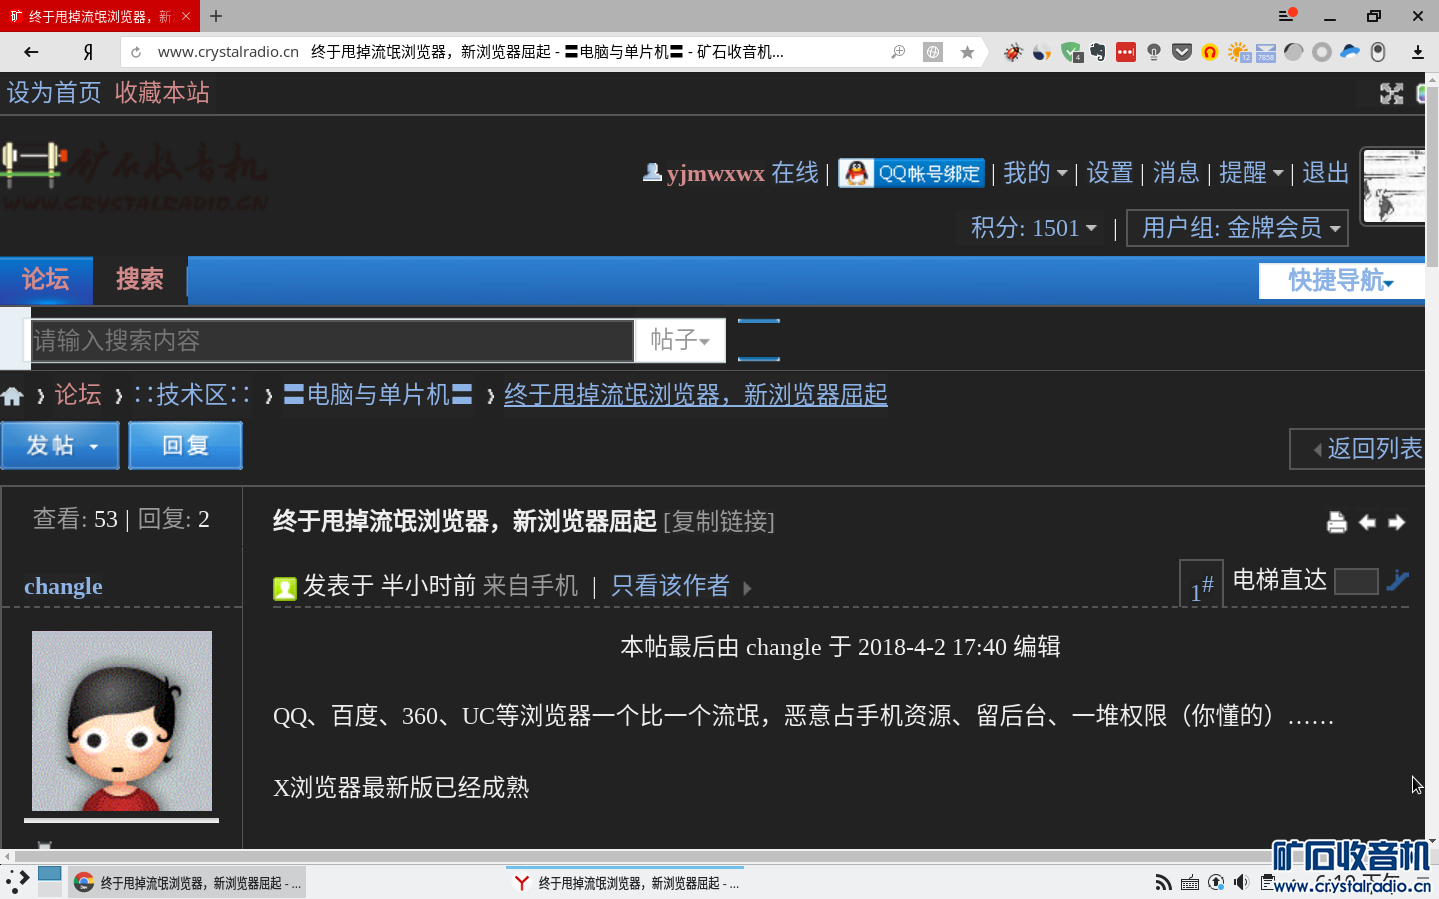Click the globe translate icon in address bar
The width and height of the screenshot is (1439, 899).
pyautogui.click(x=933, y=52)
